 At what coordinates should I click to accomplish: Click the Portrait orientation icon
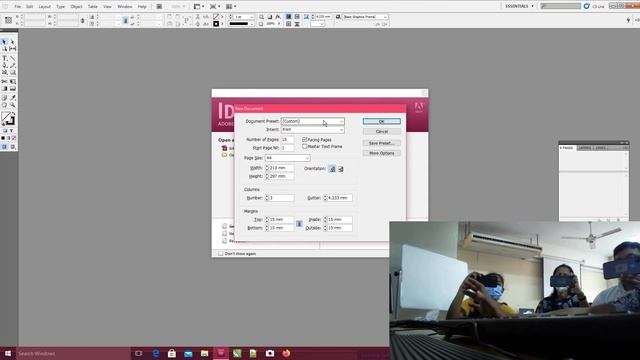332,169
